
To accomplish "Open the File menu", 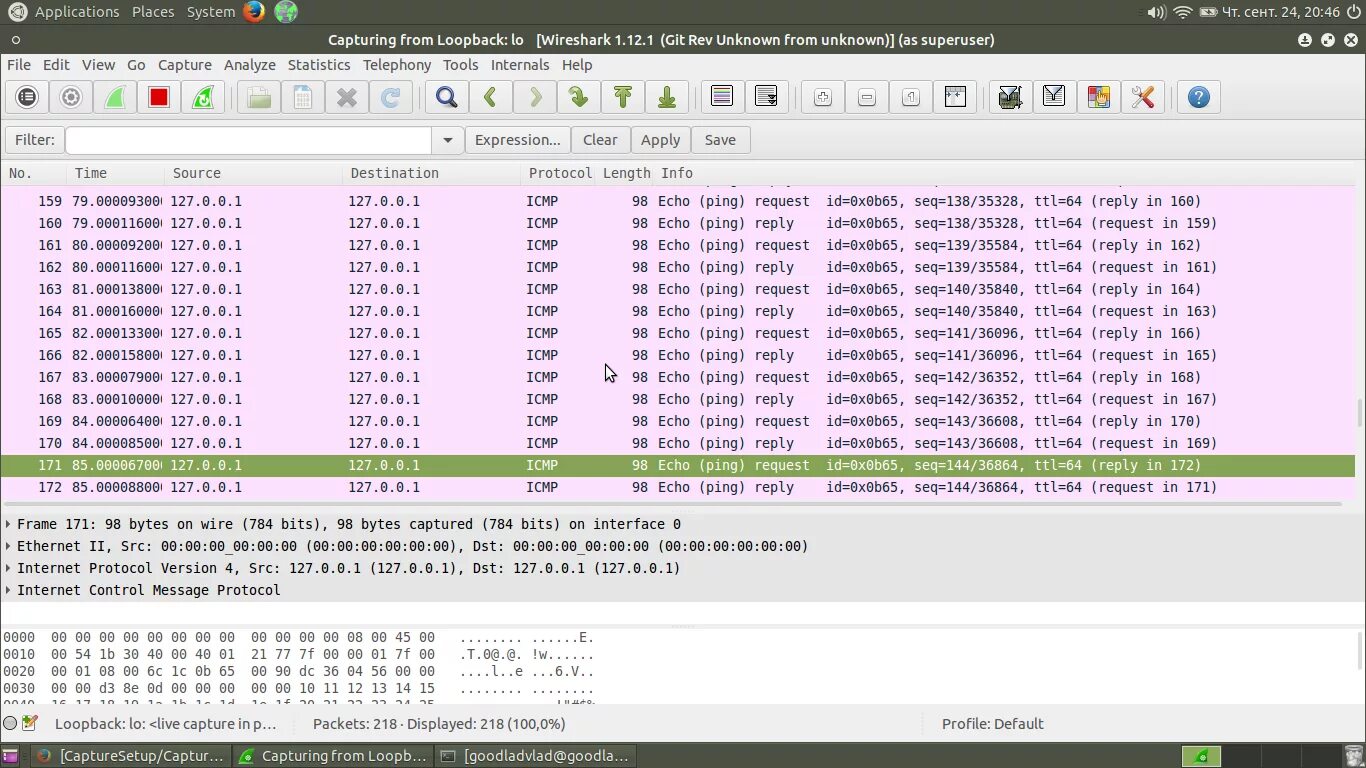I will (x=19, y=64).
